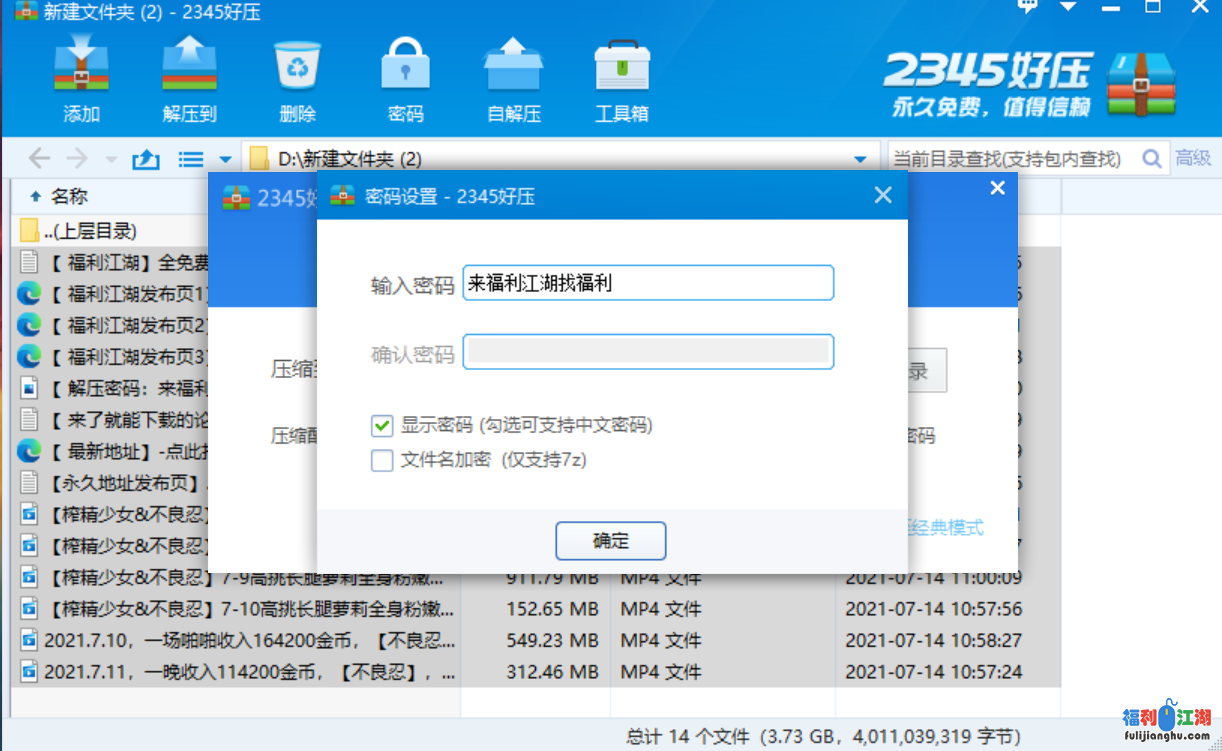Uncheck the 显示密码 checkbox

click(382, 426)
